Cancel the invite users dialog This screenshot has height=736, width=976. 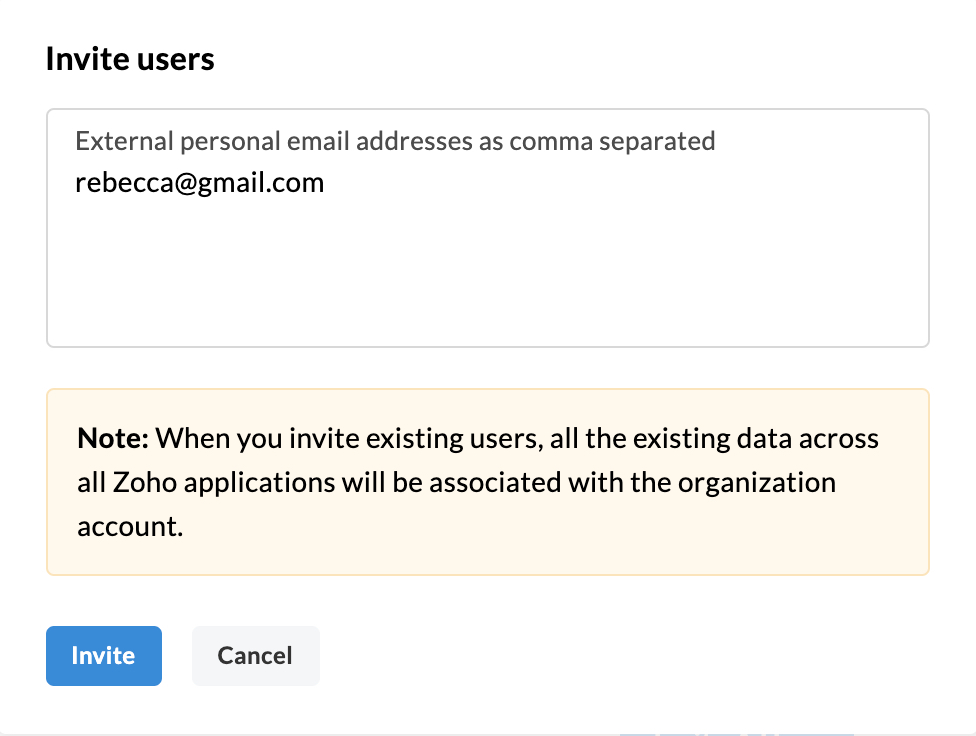256,656
